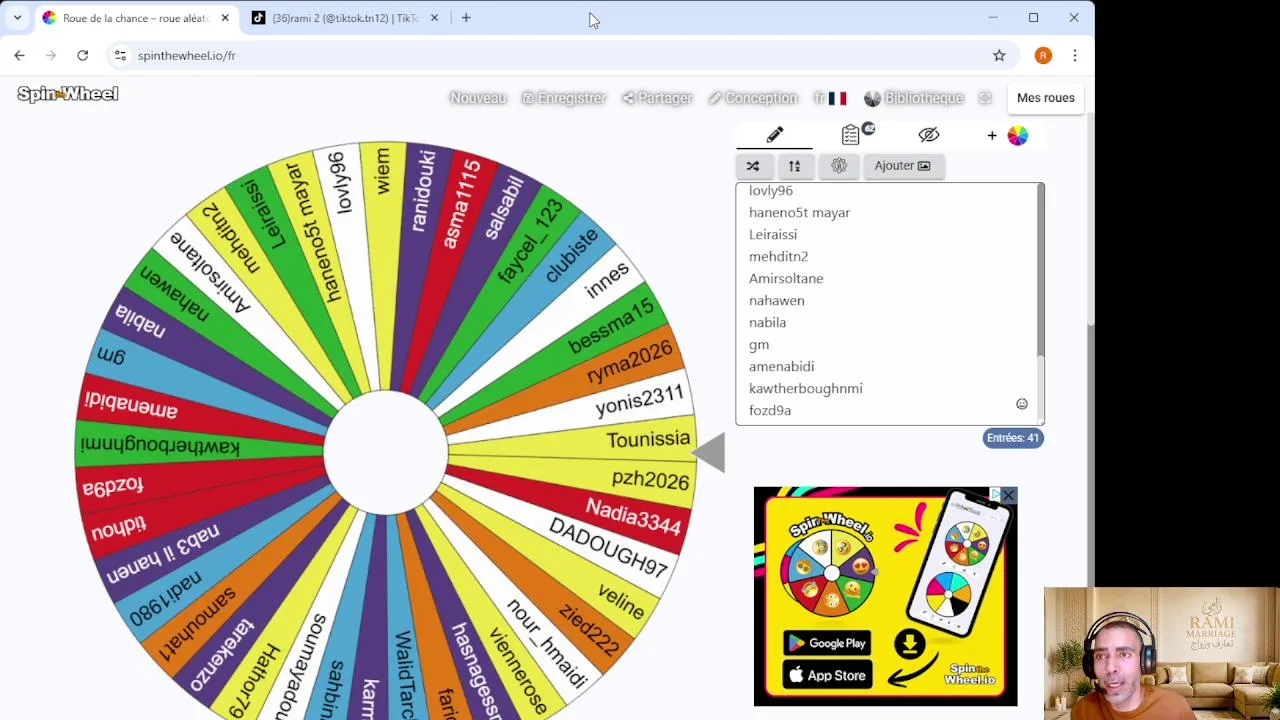Go back in browser history
1280x720 pixels.
click(19, 56)
